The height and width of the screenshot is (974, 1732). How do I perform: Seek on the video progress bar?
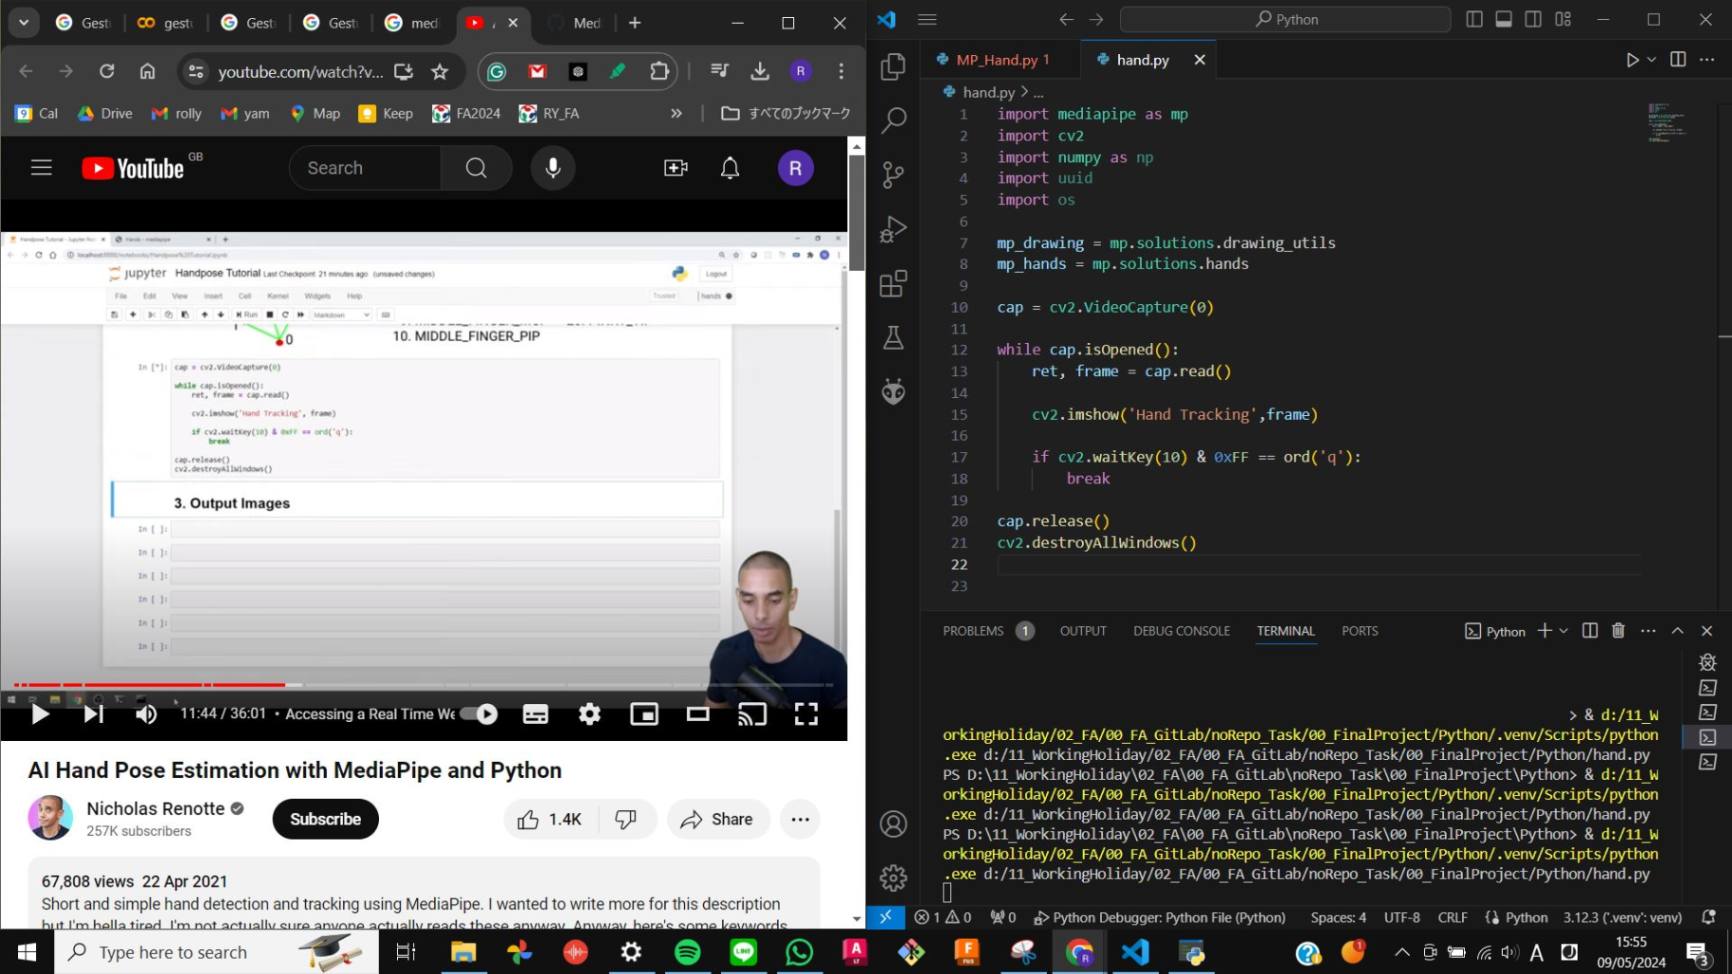coord(424,685)
